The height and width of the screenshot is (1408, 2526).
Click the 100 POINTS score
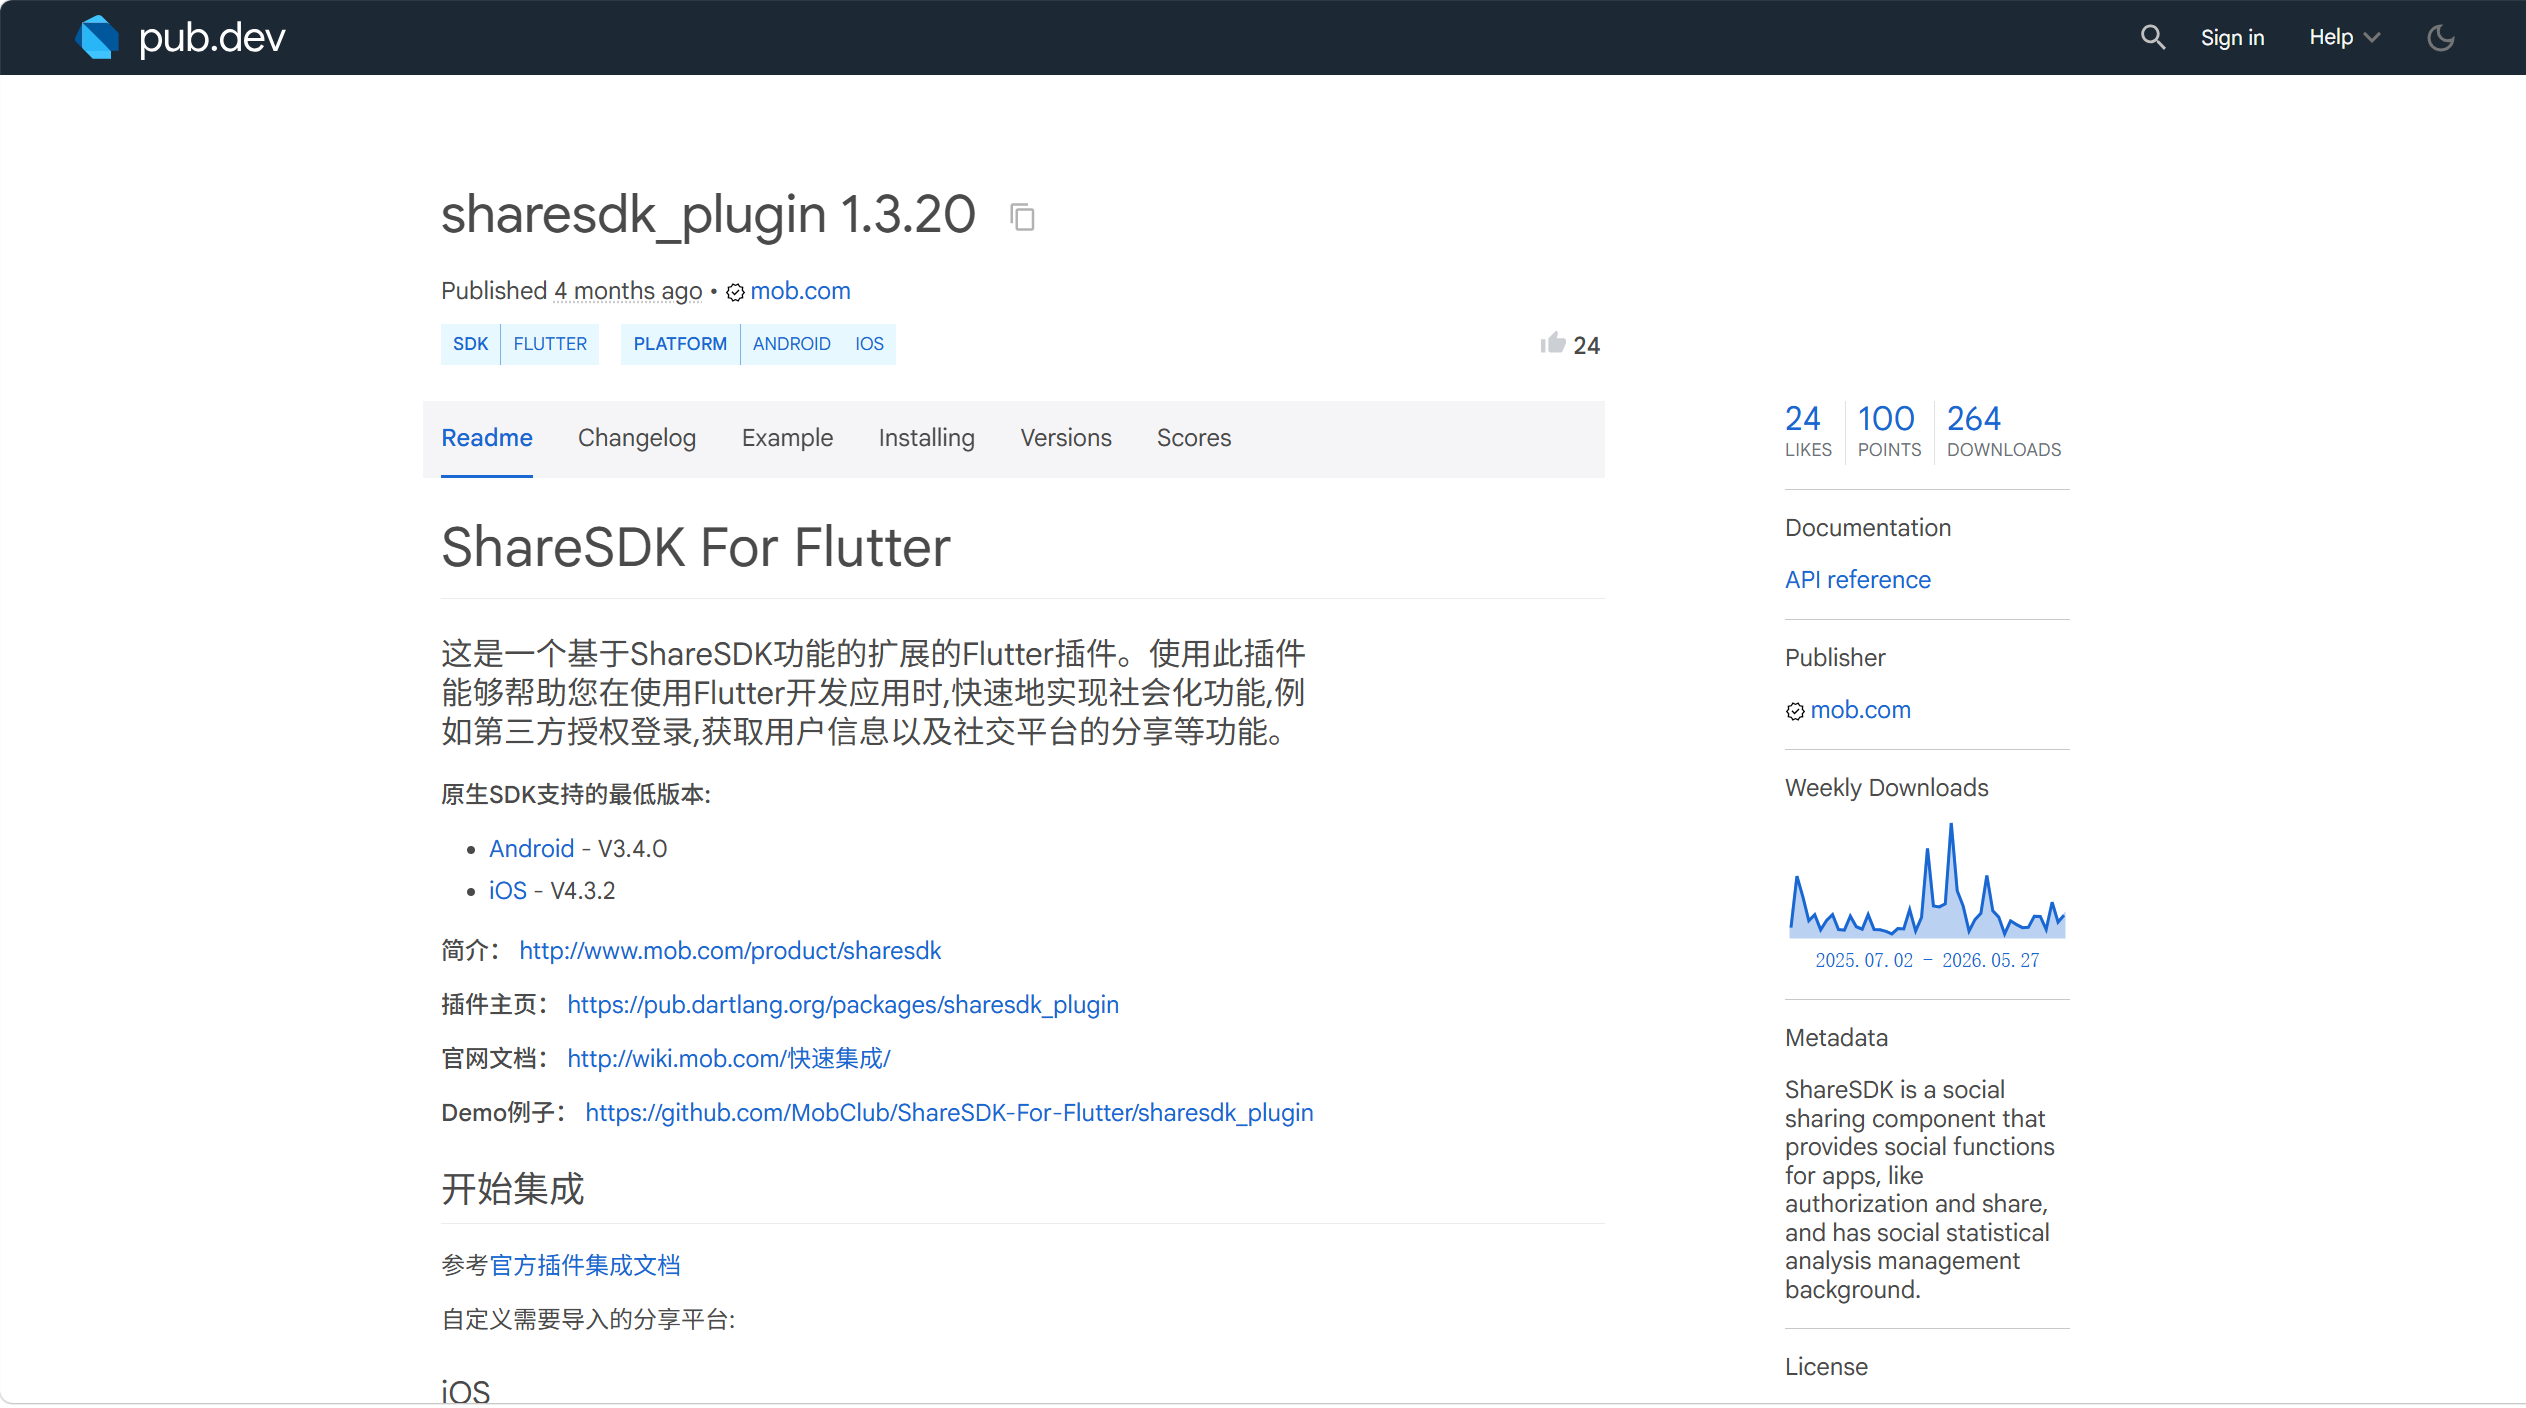[1889, 431]
